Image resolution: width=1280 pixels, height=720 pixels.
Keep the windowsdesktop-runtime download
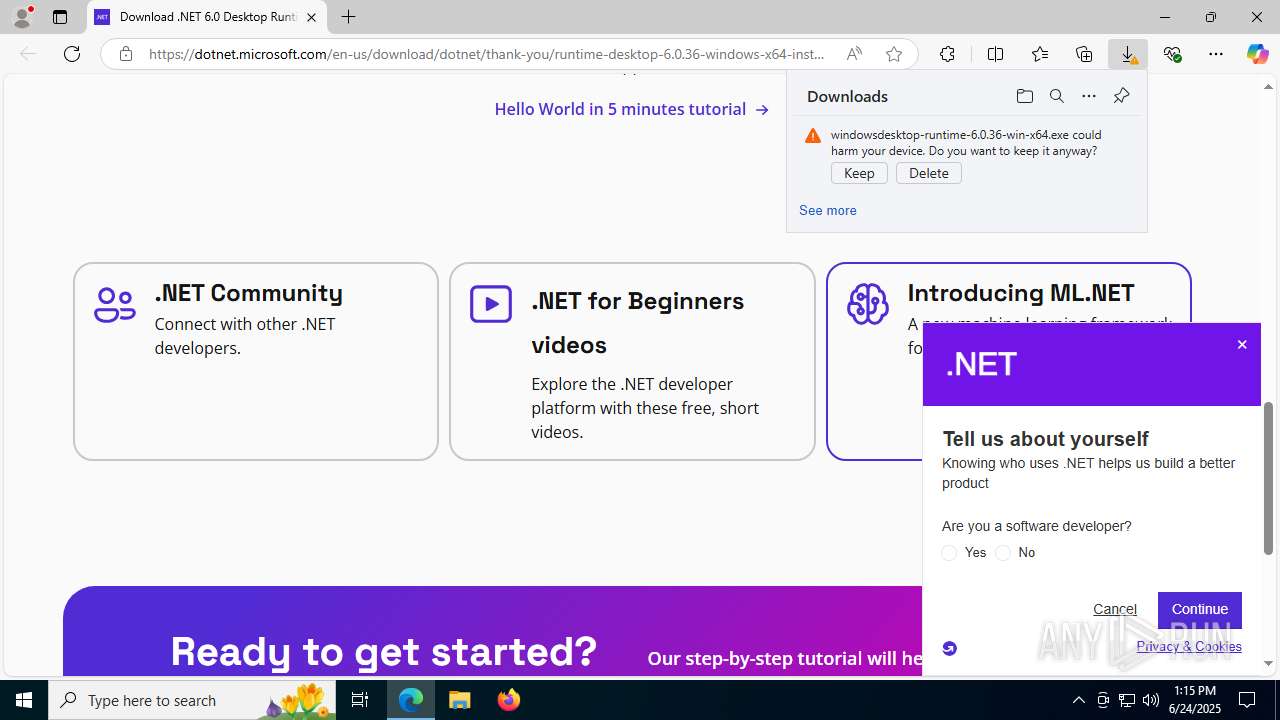point(859,173)
